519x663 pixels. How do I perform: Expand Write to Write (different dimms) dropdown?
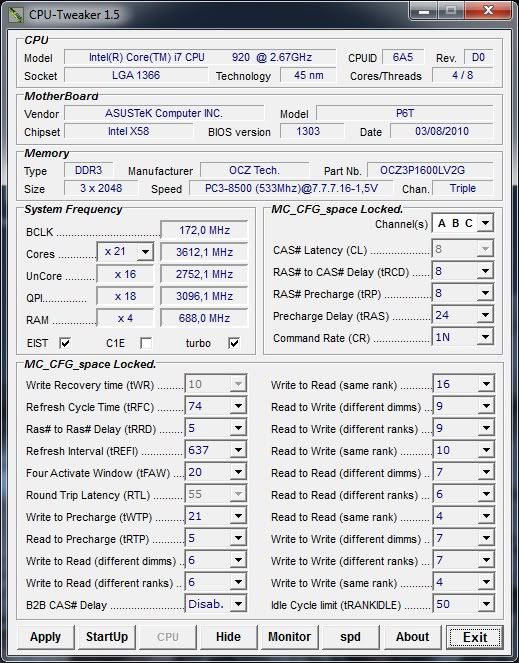(486, 538)
